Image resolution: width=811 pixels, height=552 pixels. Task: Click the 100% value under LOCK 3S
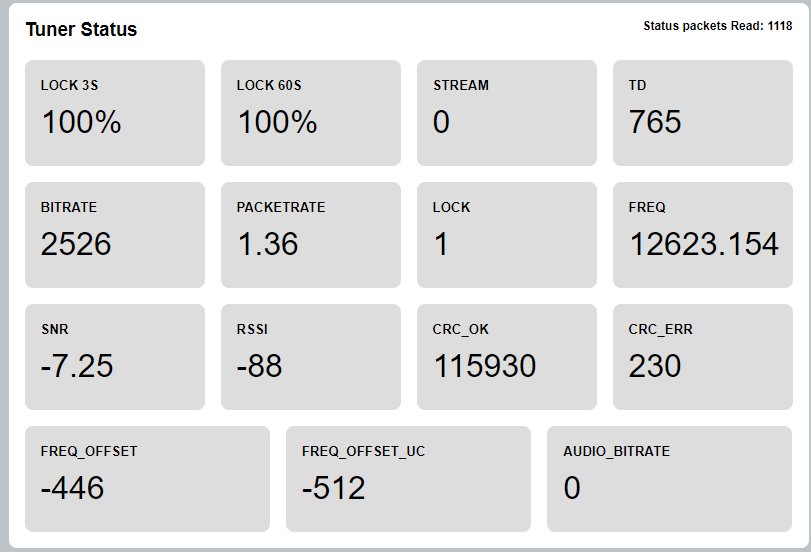(81, 122)
